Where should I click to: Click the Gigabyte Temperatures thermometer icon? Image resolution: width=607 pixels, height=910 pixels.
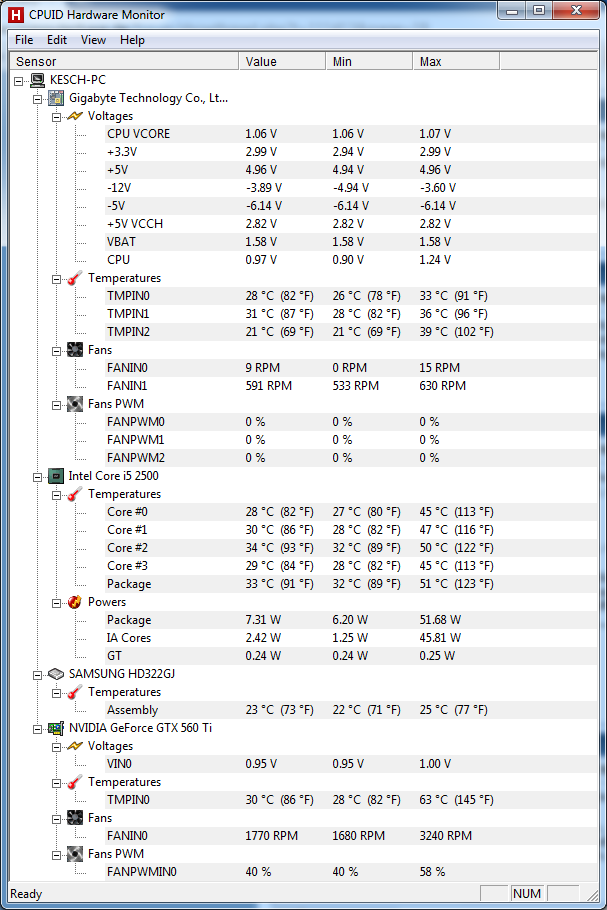click(x=75, y=278)
